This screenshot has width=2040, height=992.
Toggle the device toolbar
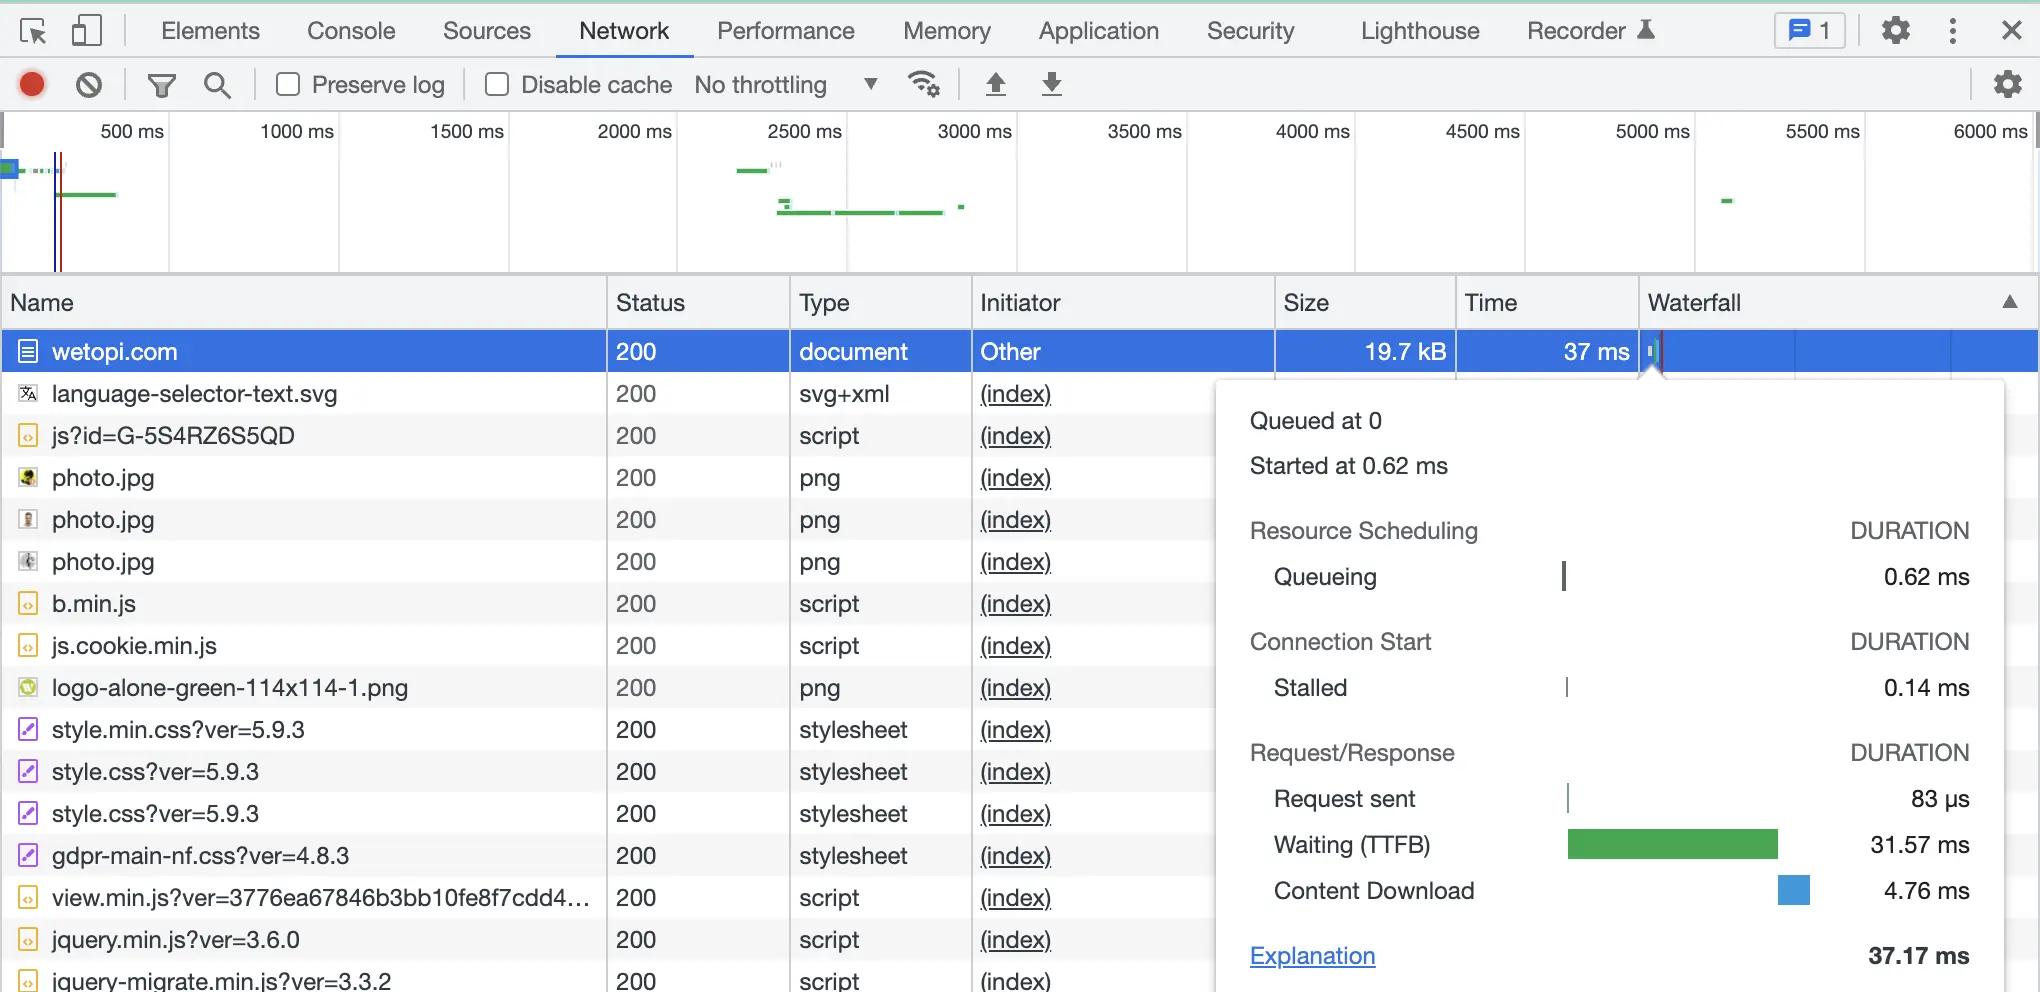tap(87, 30)
